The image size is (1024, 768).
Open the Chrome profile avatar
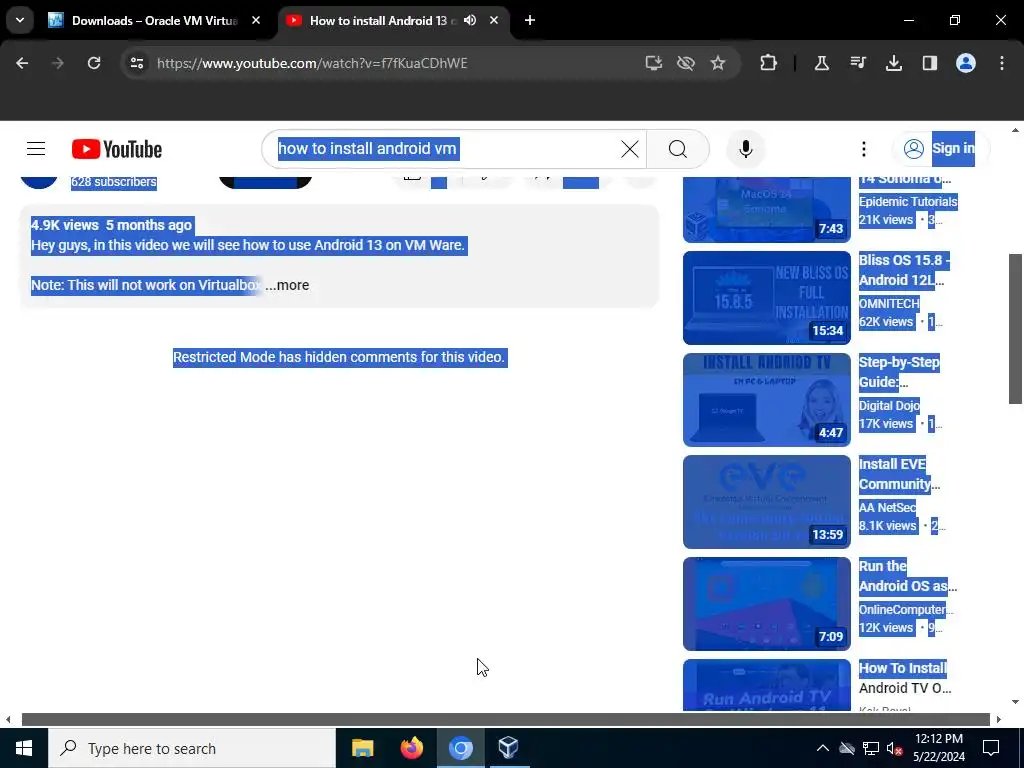pyautogui.click(x=966, y=63)
